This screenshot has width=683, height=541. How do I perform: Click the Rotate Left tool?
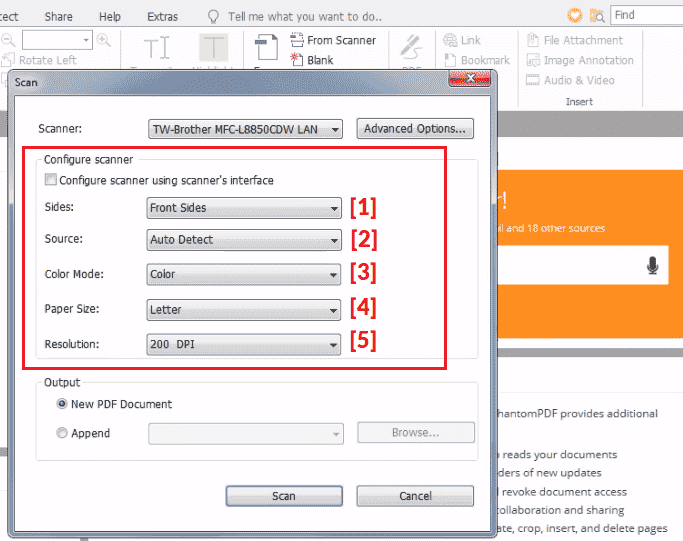click(40, 60)
